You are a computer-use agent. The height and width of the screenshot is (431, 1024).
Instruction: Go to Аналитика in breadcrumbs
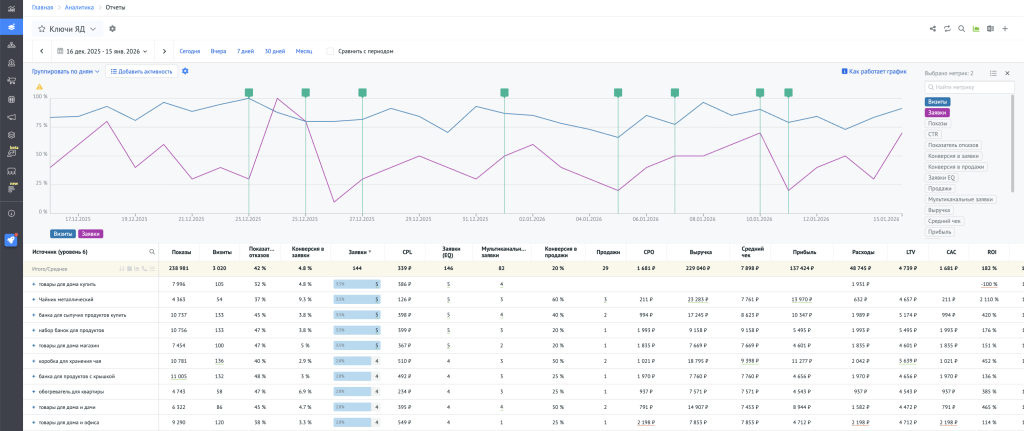77,7
